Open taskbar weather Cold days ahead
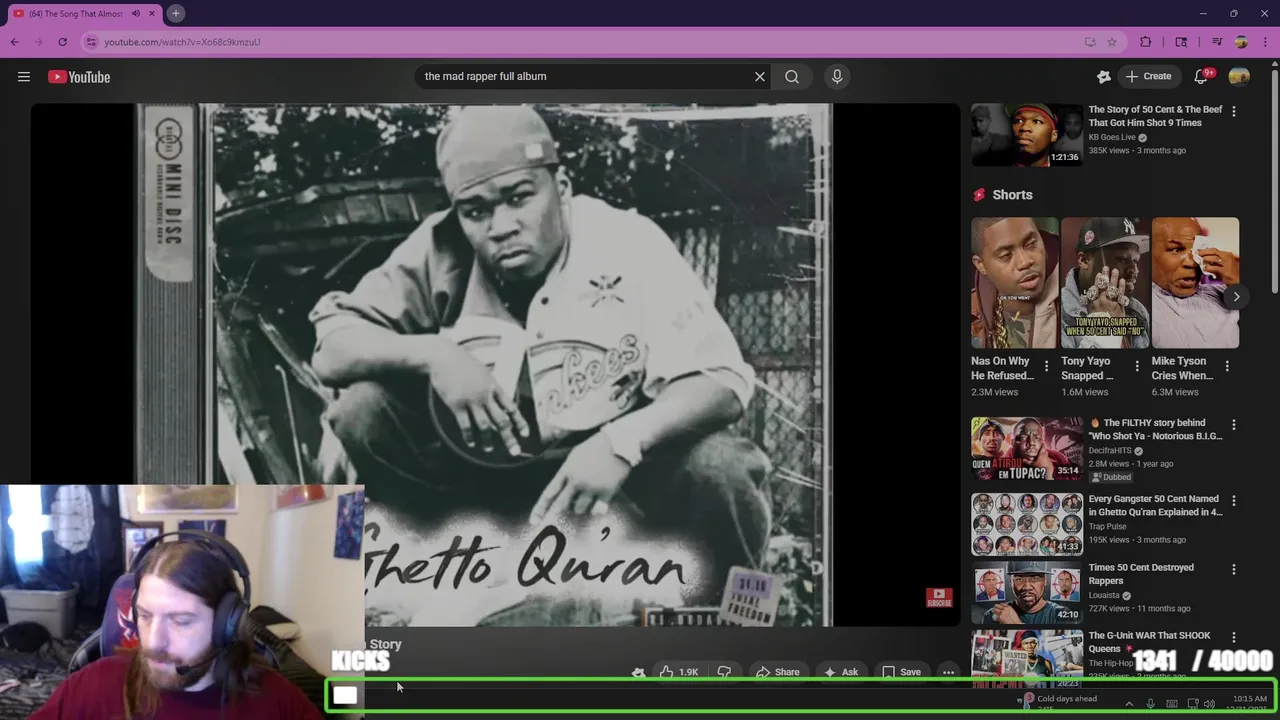Image resolution: width=1280 pixels, height=720 pixels. [x=1060, y=702]
